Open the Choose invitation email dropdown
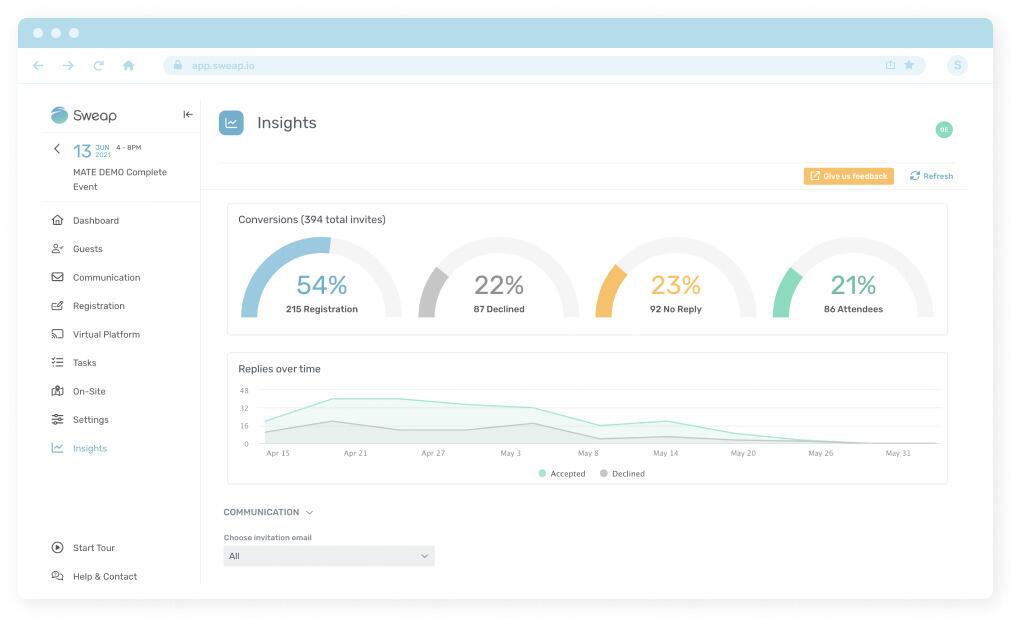Image resolution: width=1019 pixels, height=625 pixels. 328,556
